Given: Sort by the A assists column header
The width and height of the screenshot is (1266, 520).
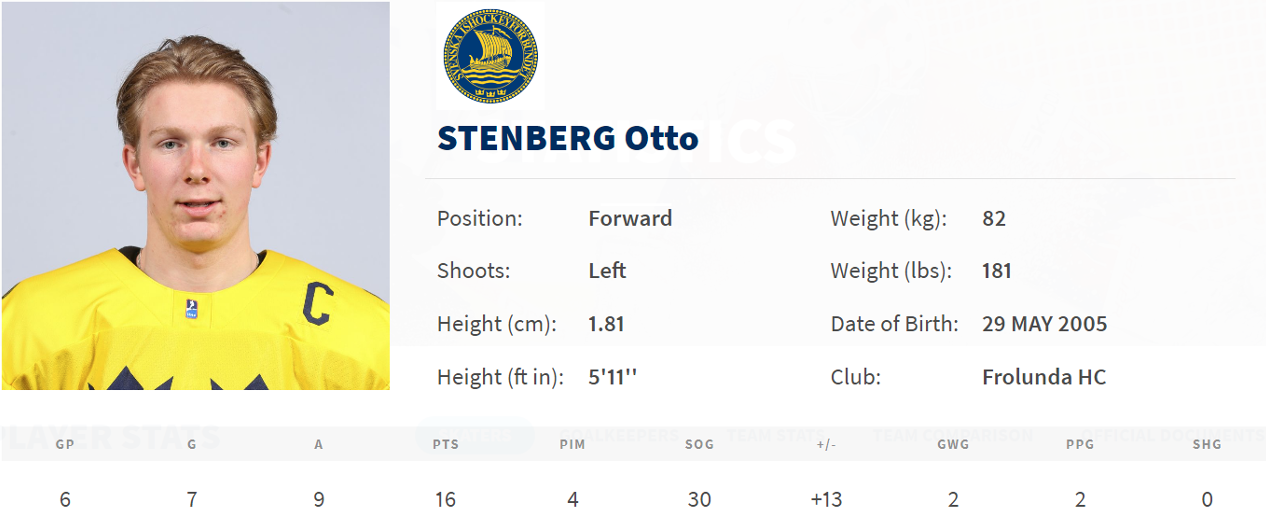Looking at the screenshot, I should click(319, 444).
